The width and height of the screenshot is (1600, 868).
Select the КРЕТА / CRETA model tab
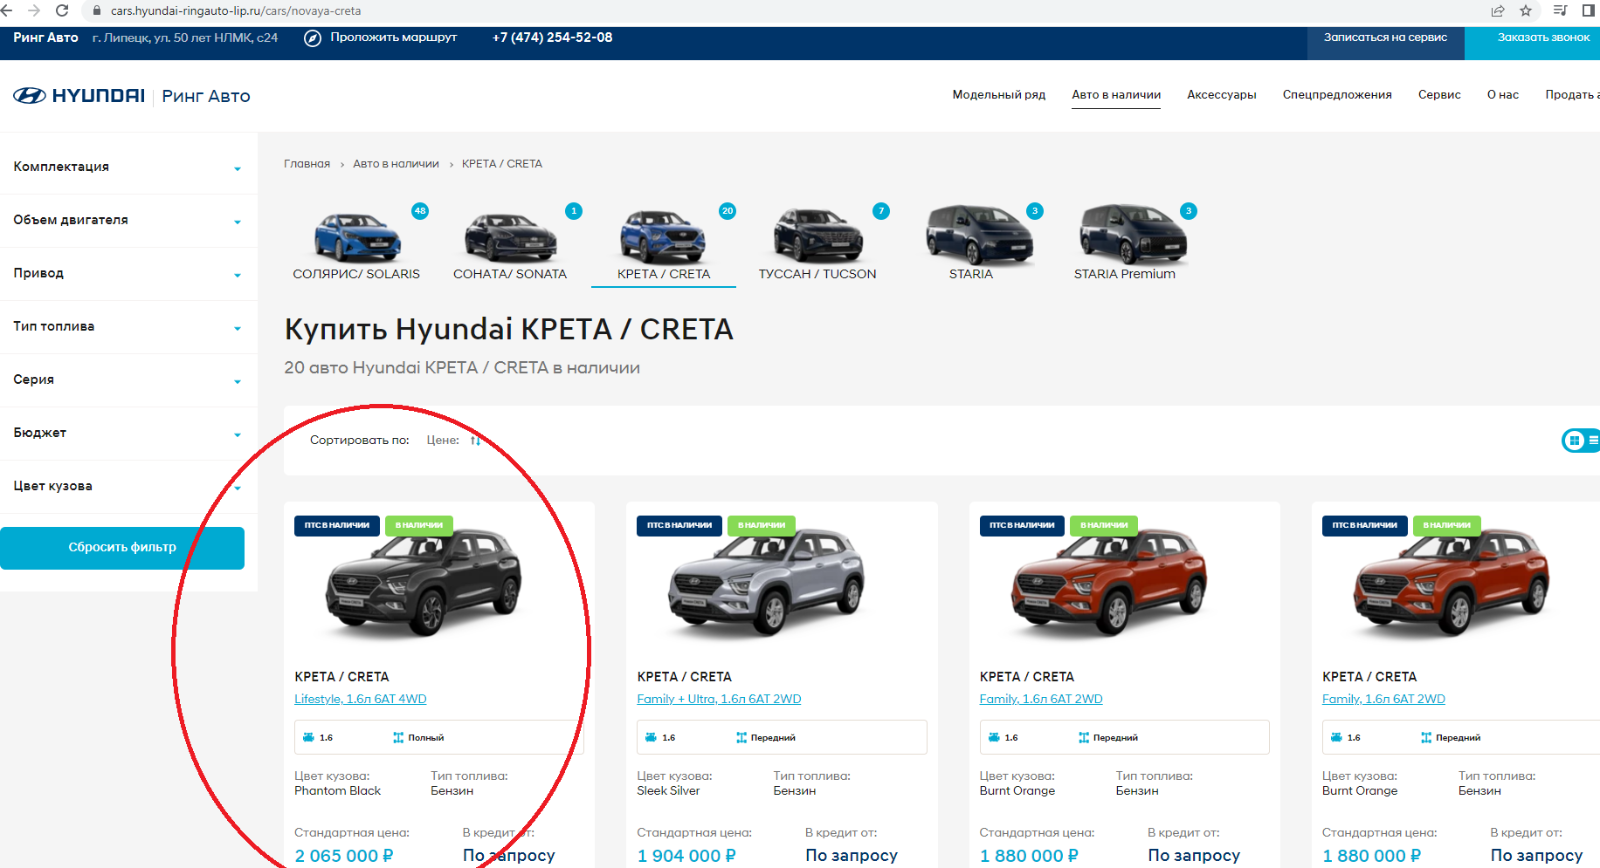[663, 246]
